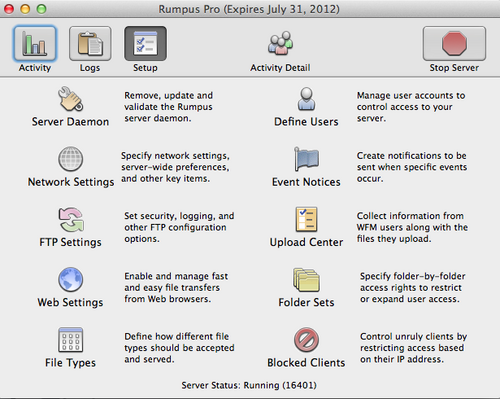
Task: Open the Event Notices flag icon
Action: [306, 159]
